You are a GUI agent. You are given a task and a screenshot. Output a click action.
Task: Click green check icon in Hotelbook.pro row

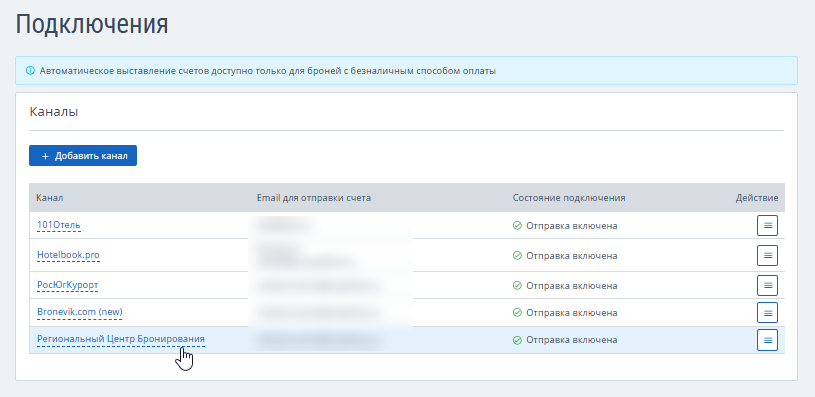point(517,256)
